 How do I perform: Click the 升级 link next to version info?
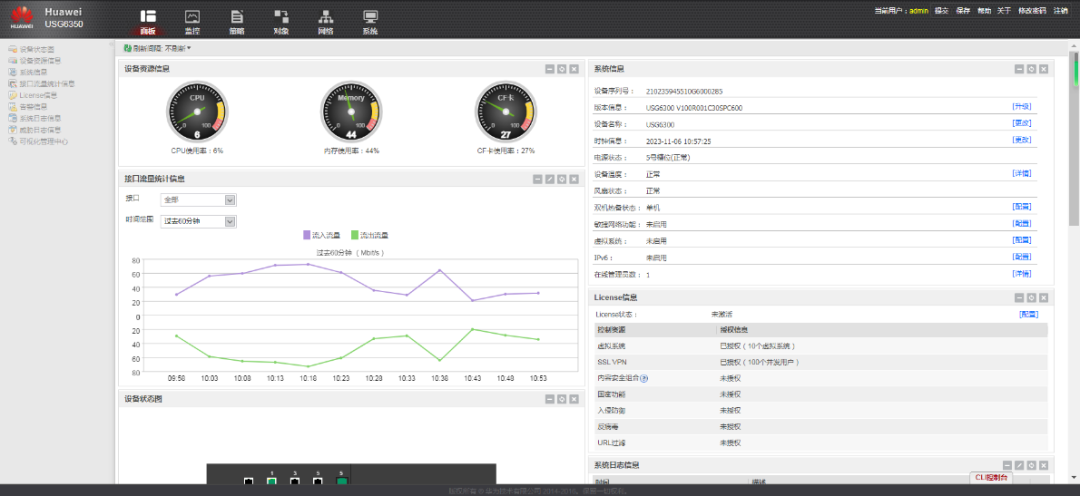click(1021, 106)
